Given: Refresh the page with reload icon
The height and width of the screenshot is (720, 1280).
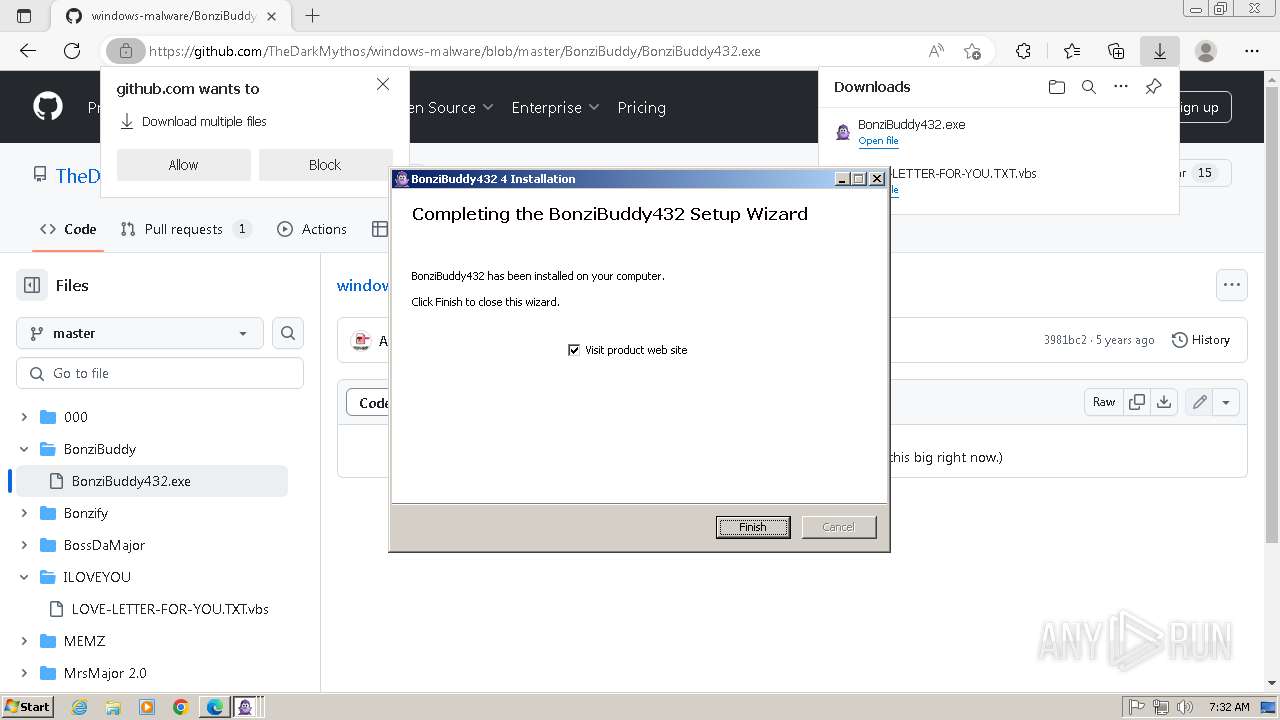Looking at the screenshot, I should [x=72, y=51].
